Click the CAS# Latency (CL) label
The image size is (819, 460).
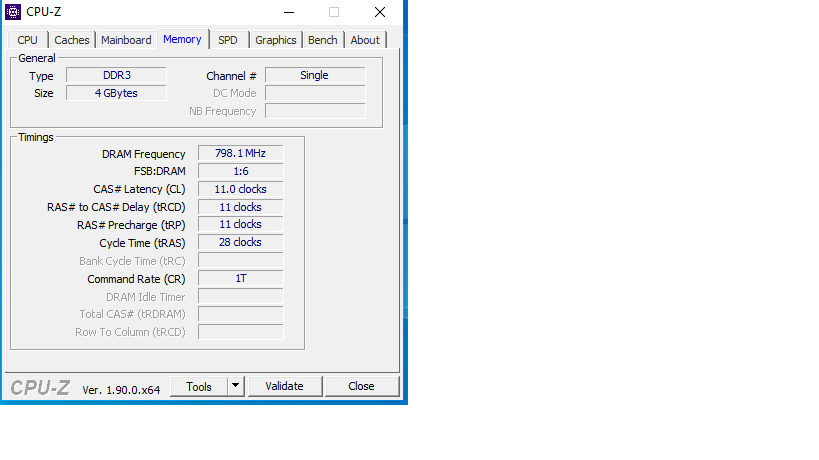point(139,189)
